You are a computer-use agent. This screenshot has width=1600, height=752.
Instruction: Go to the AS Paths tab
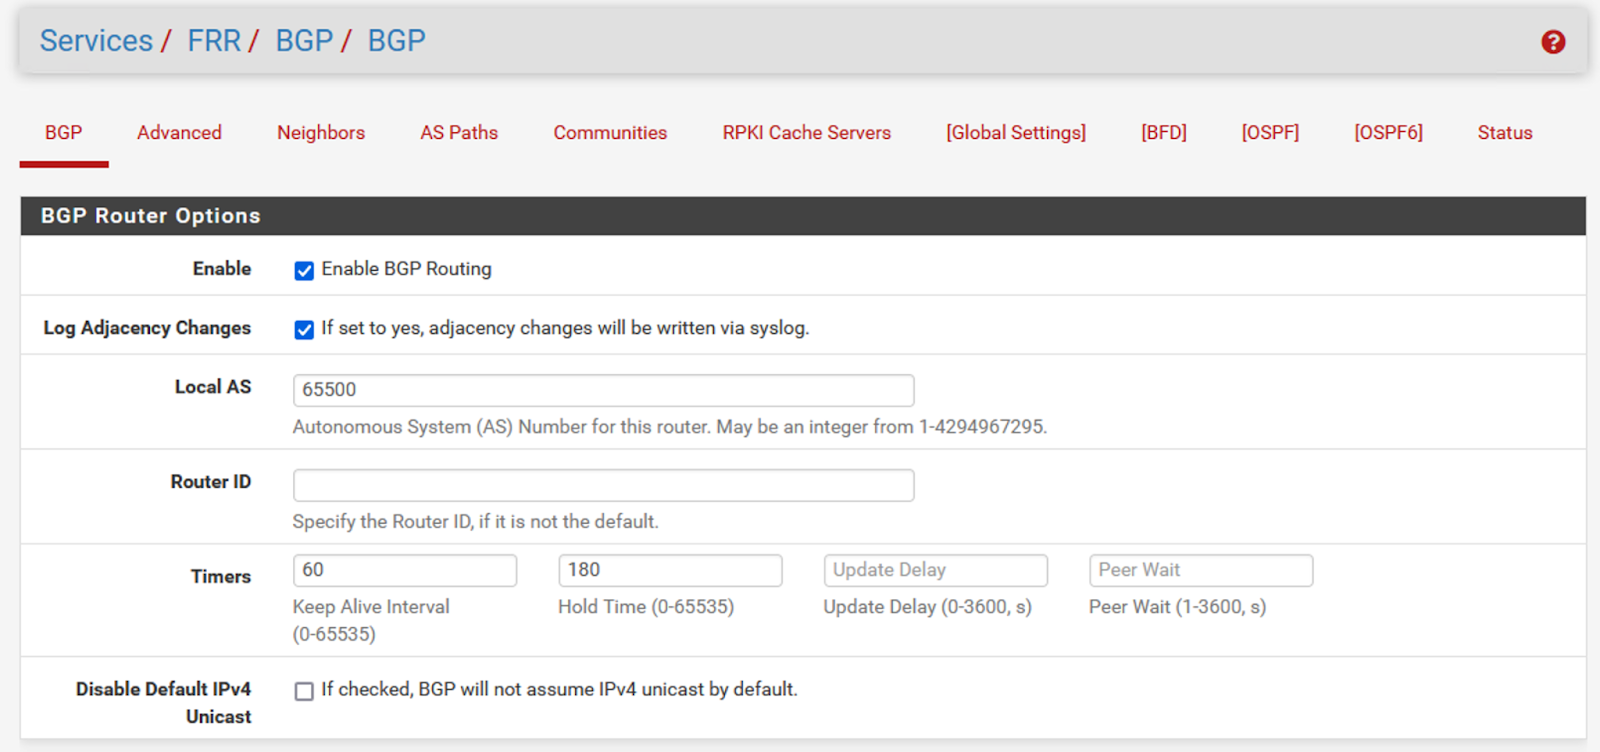(459, 133)
